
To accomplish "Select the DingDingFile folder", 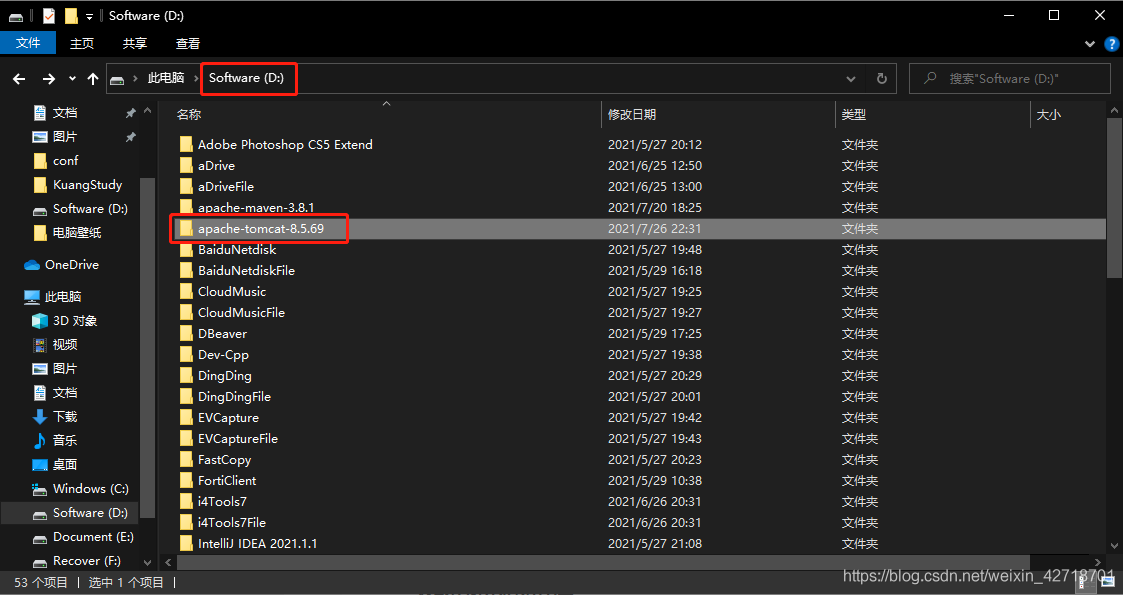I will pos(234,397).
